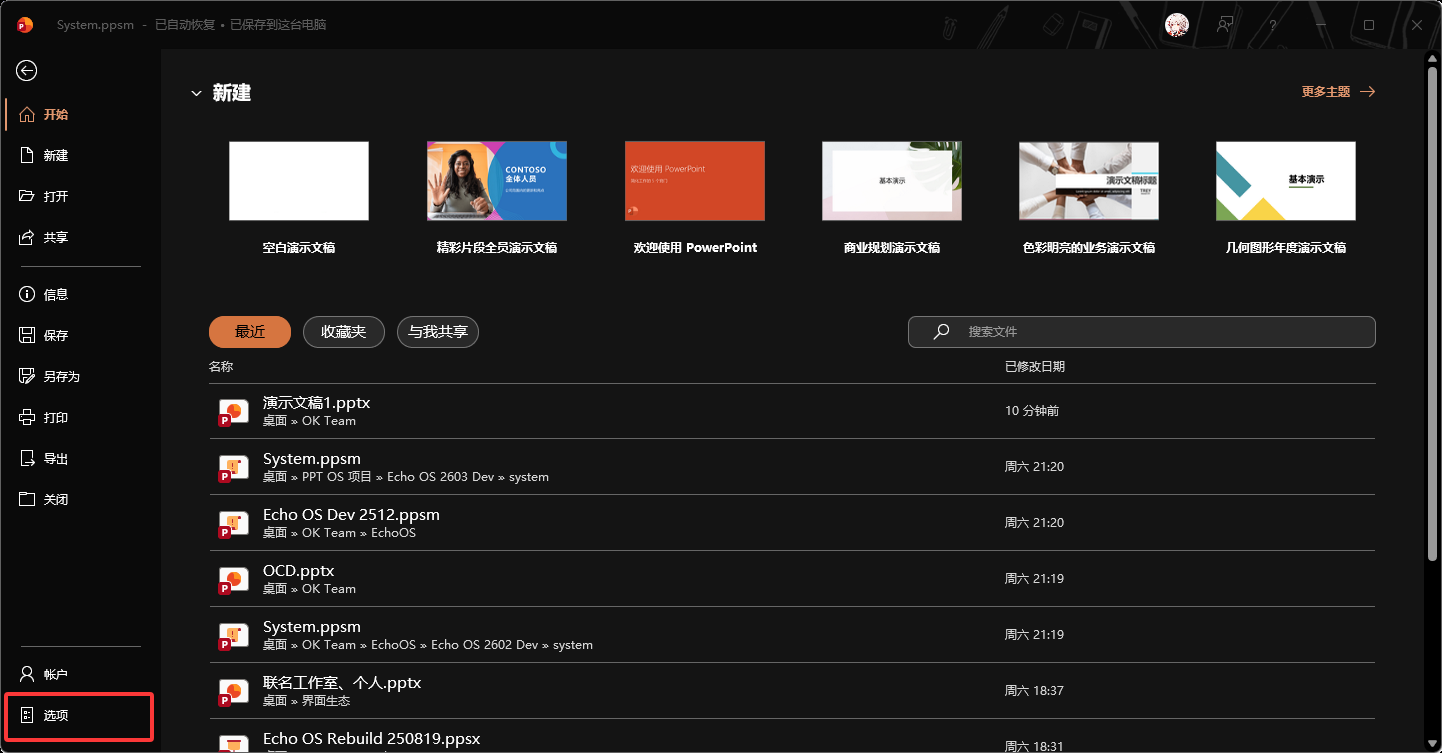Select 商业规划演示文稿 template
1442x753 pixels.
[x=892, y=181]
